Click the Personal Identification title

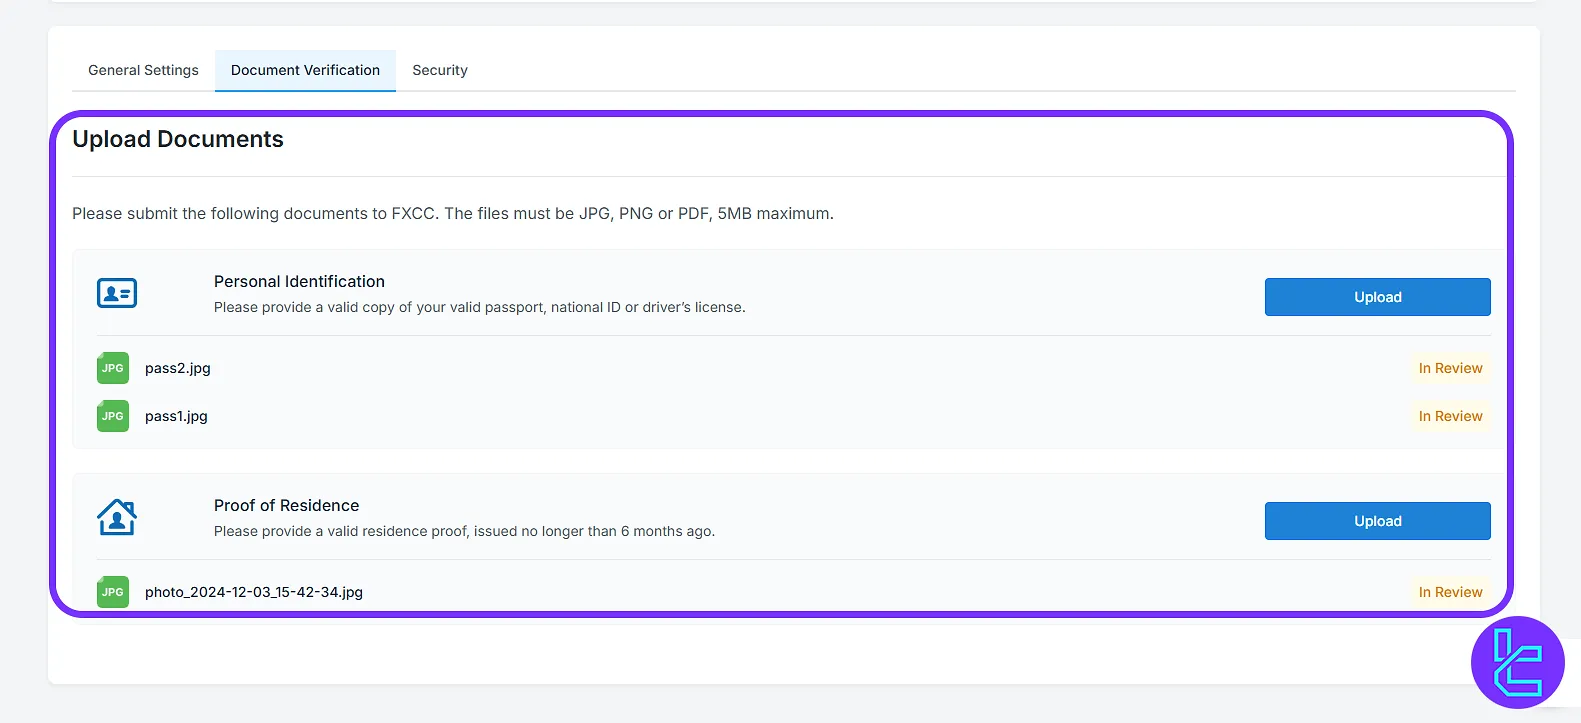point(299,282)
